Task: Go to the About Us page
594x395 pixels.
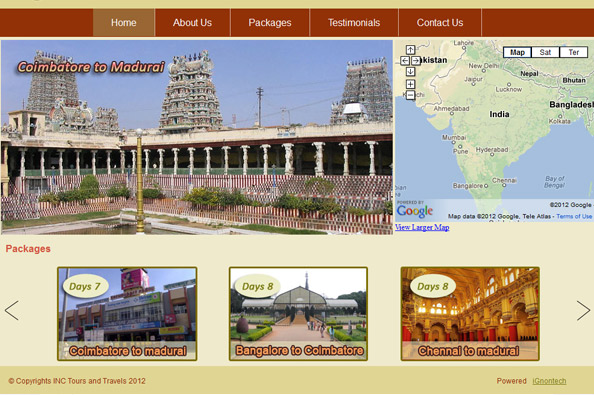Action: (x=192, y=23)
